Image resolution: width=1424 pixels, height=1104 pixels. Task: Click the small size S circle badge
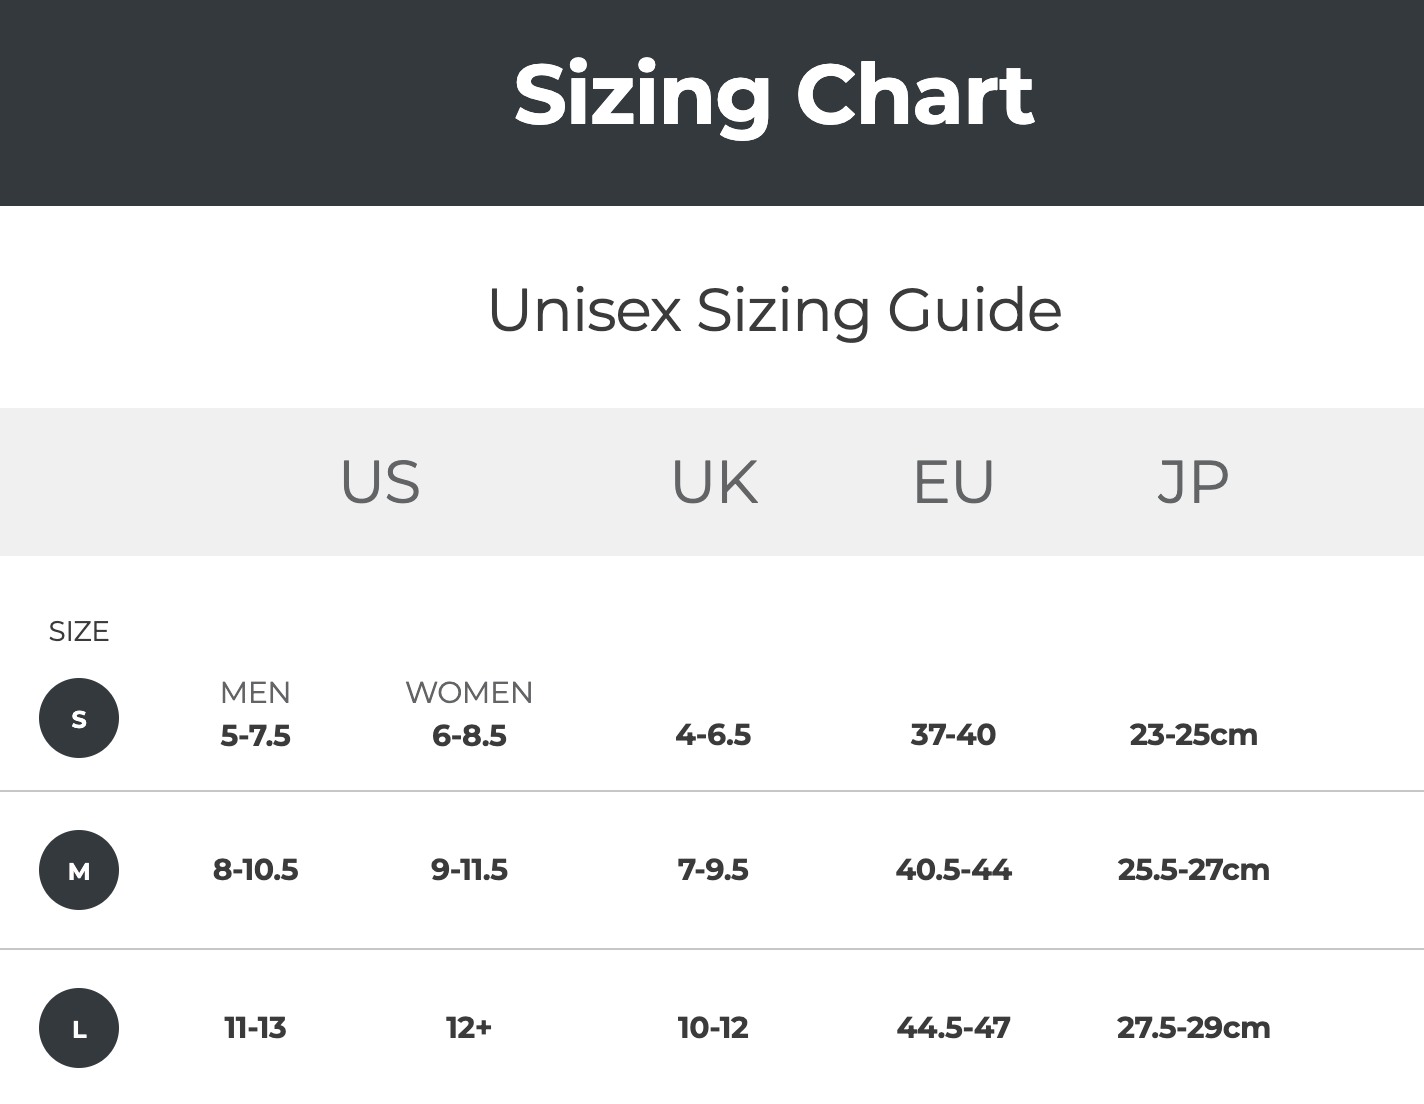pyautogui.click(x=79, y=718)
